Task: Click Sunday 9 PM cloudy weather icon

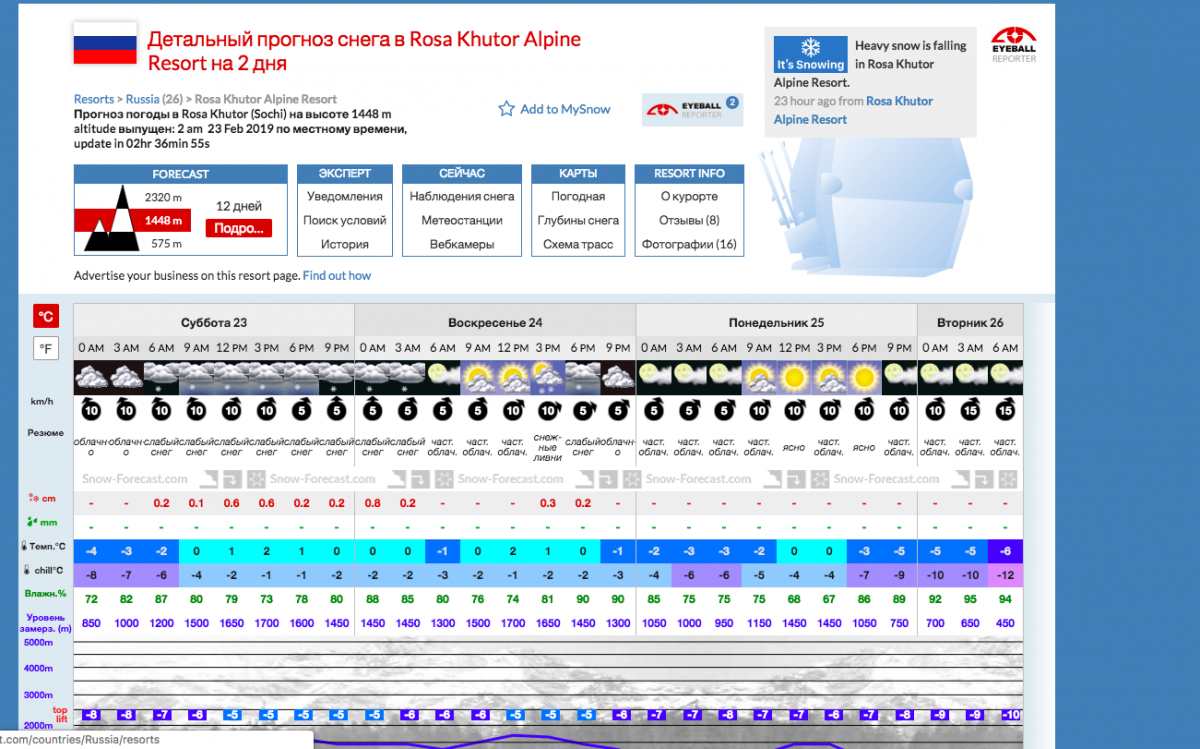Action: pos(619,377)
